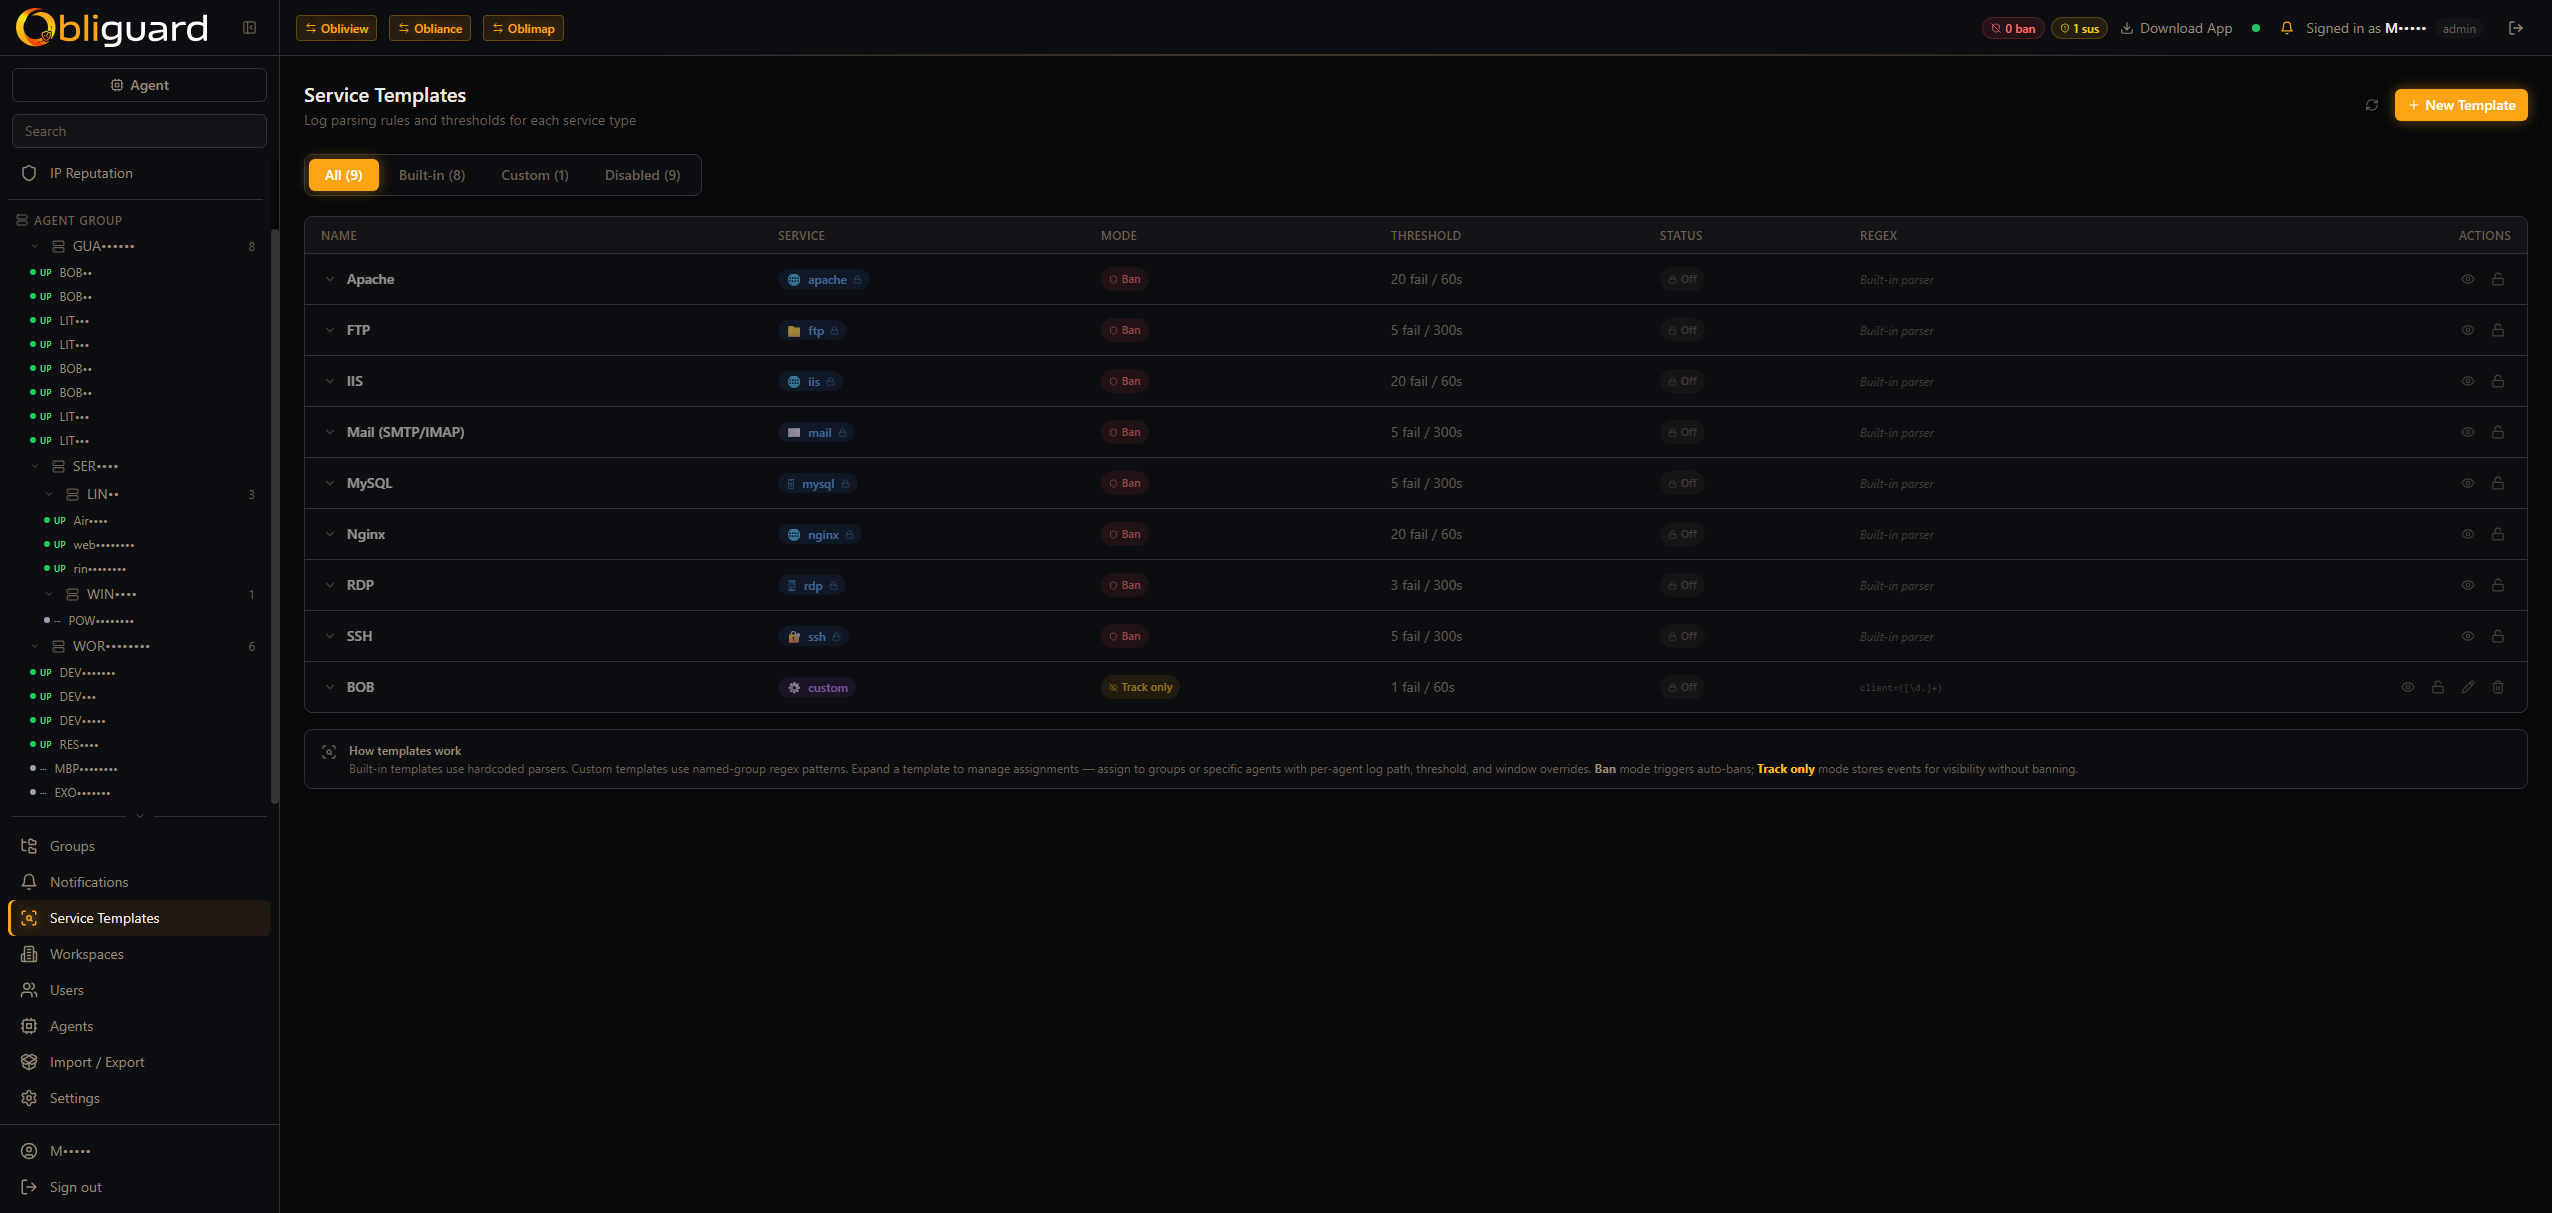
Task: Expand the RDP template row chevron
Action: pos(330,585)
